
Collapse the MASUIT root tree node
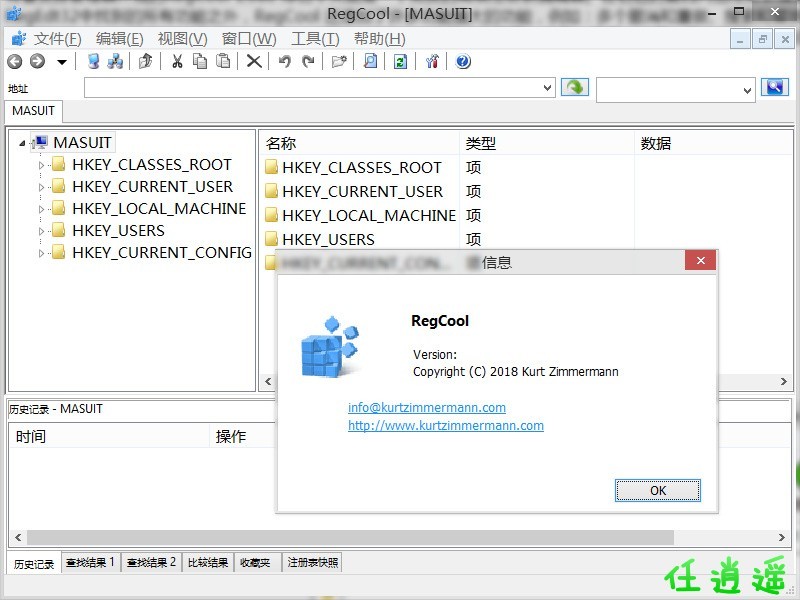[x=22, y=143]
